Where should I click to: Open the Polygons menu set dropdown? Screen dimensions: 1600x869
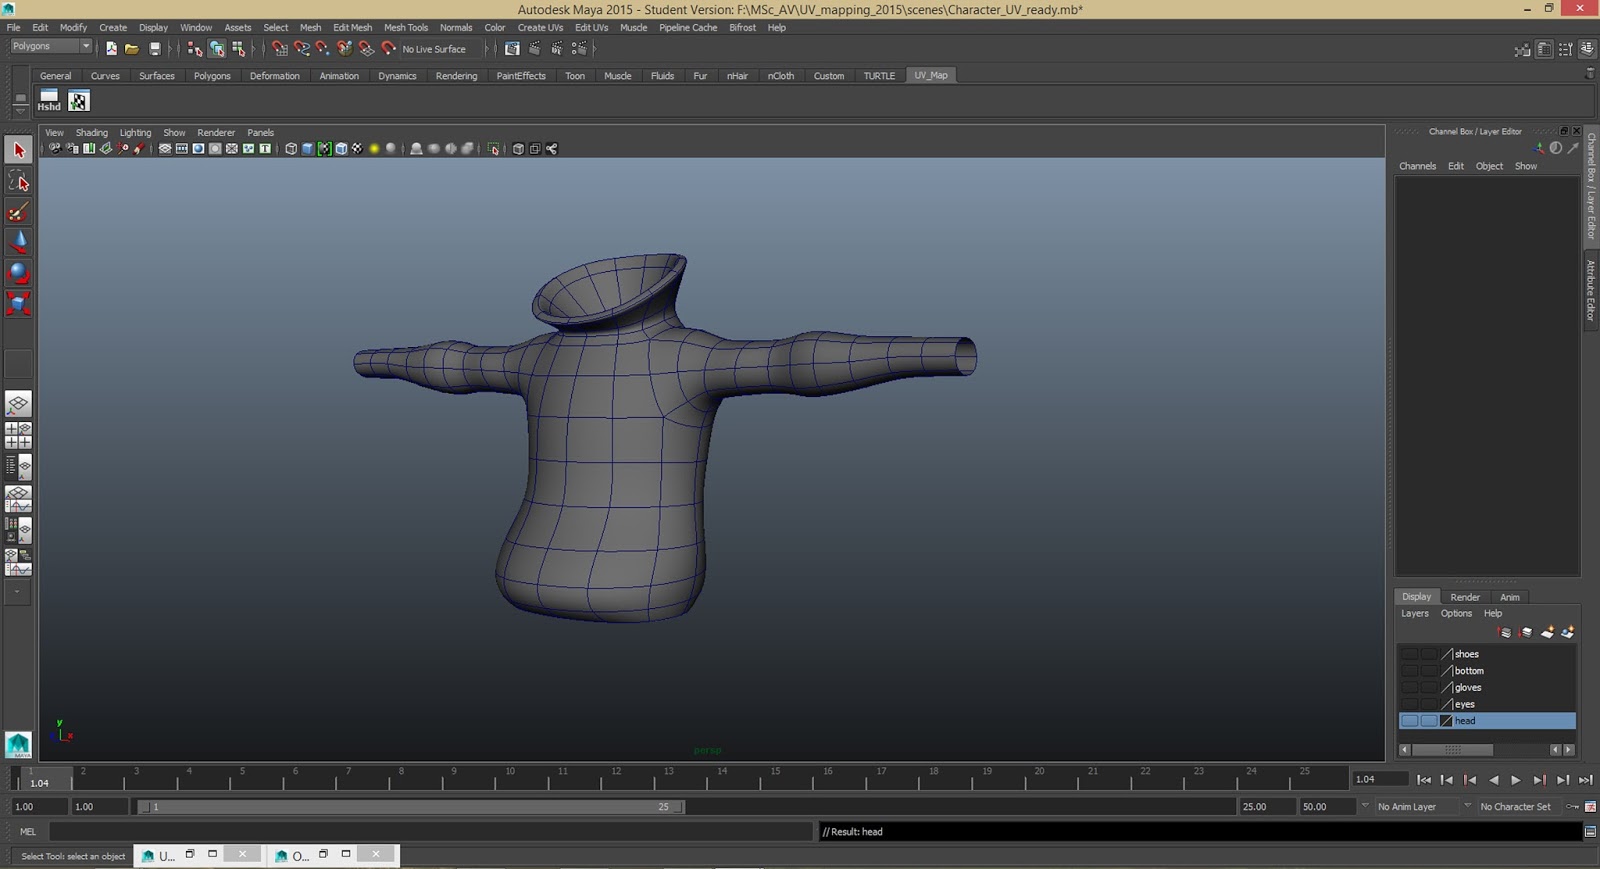(50, 47)
